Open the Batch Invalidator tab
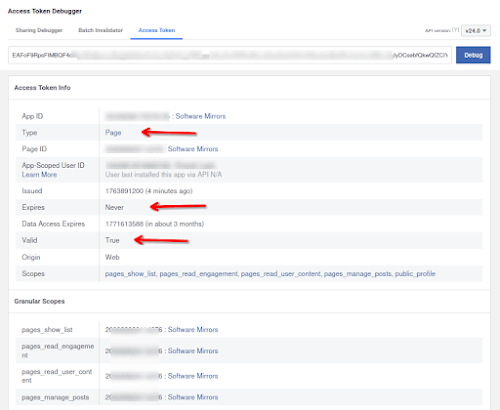 [x=100, y=30]
